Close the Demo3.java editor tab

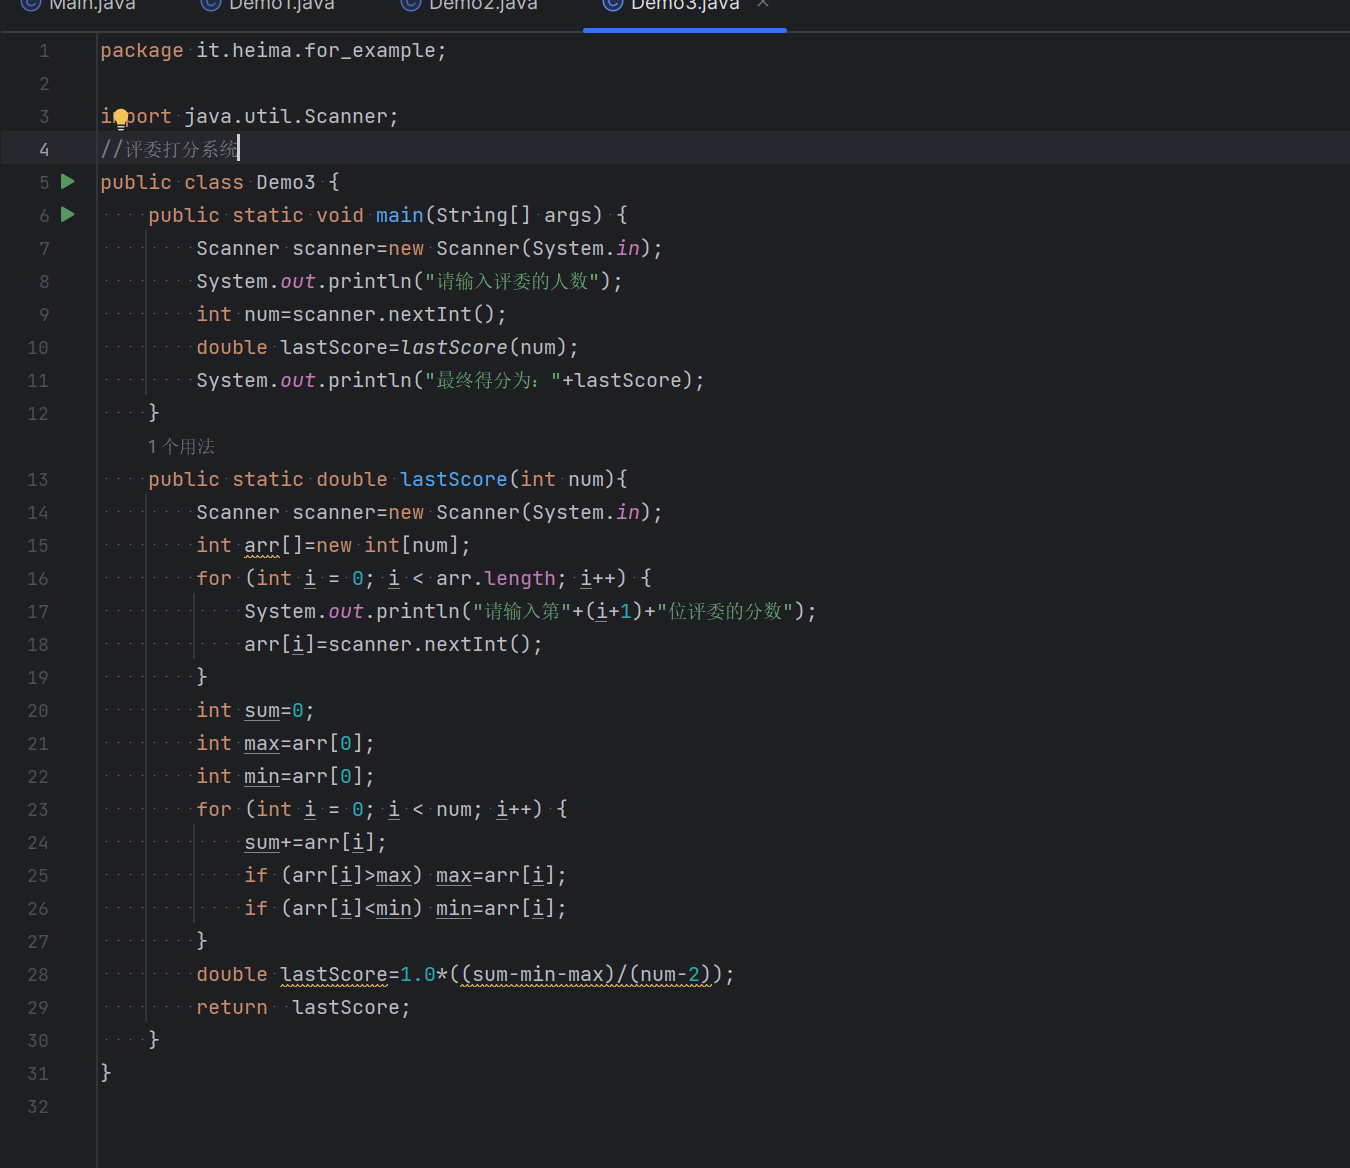[763, 5]
